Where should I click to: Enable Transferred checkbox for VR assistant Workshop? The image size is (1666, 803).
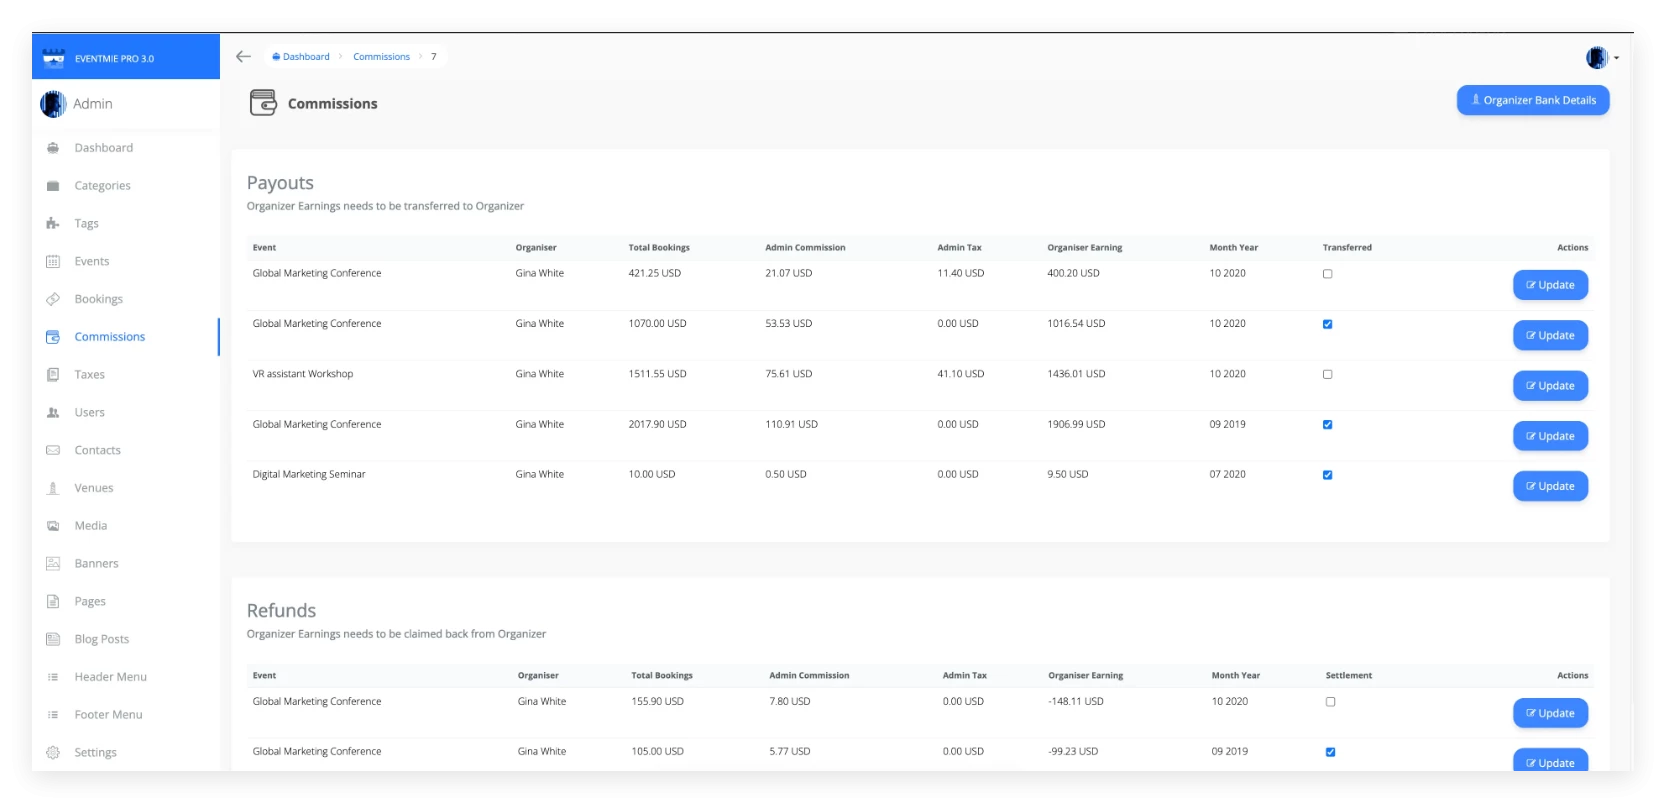click(1327, 374)
